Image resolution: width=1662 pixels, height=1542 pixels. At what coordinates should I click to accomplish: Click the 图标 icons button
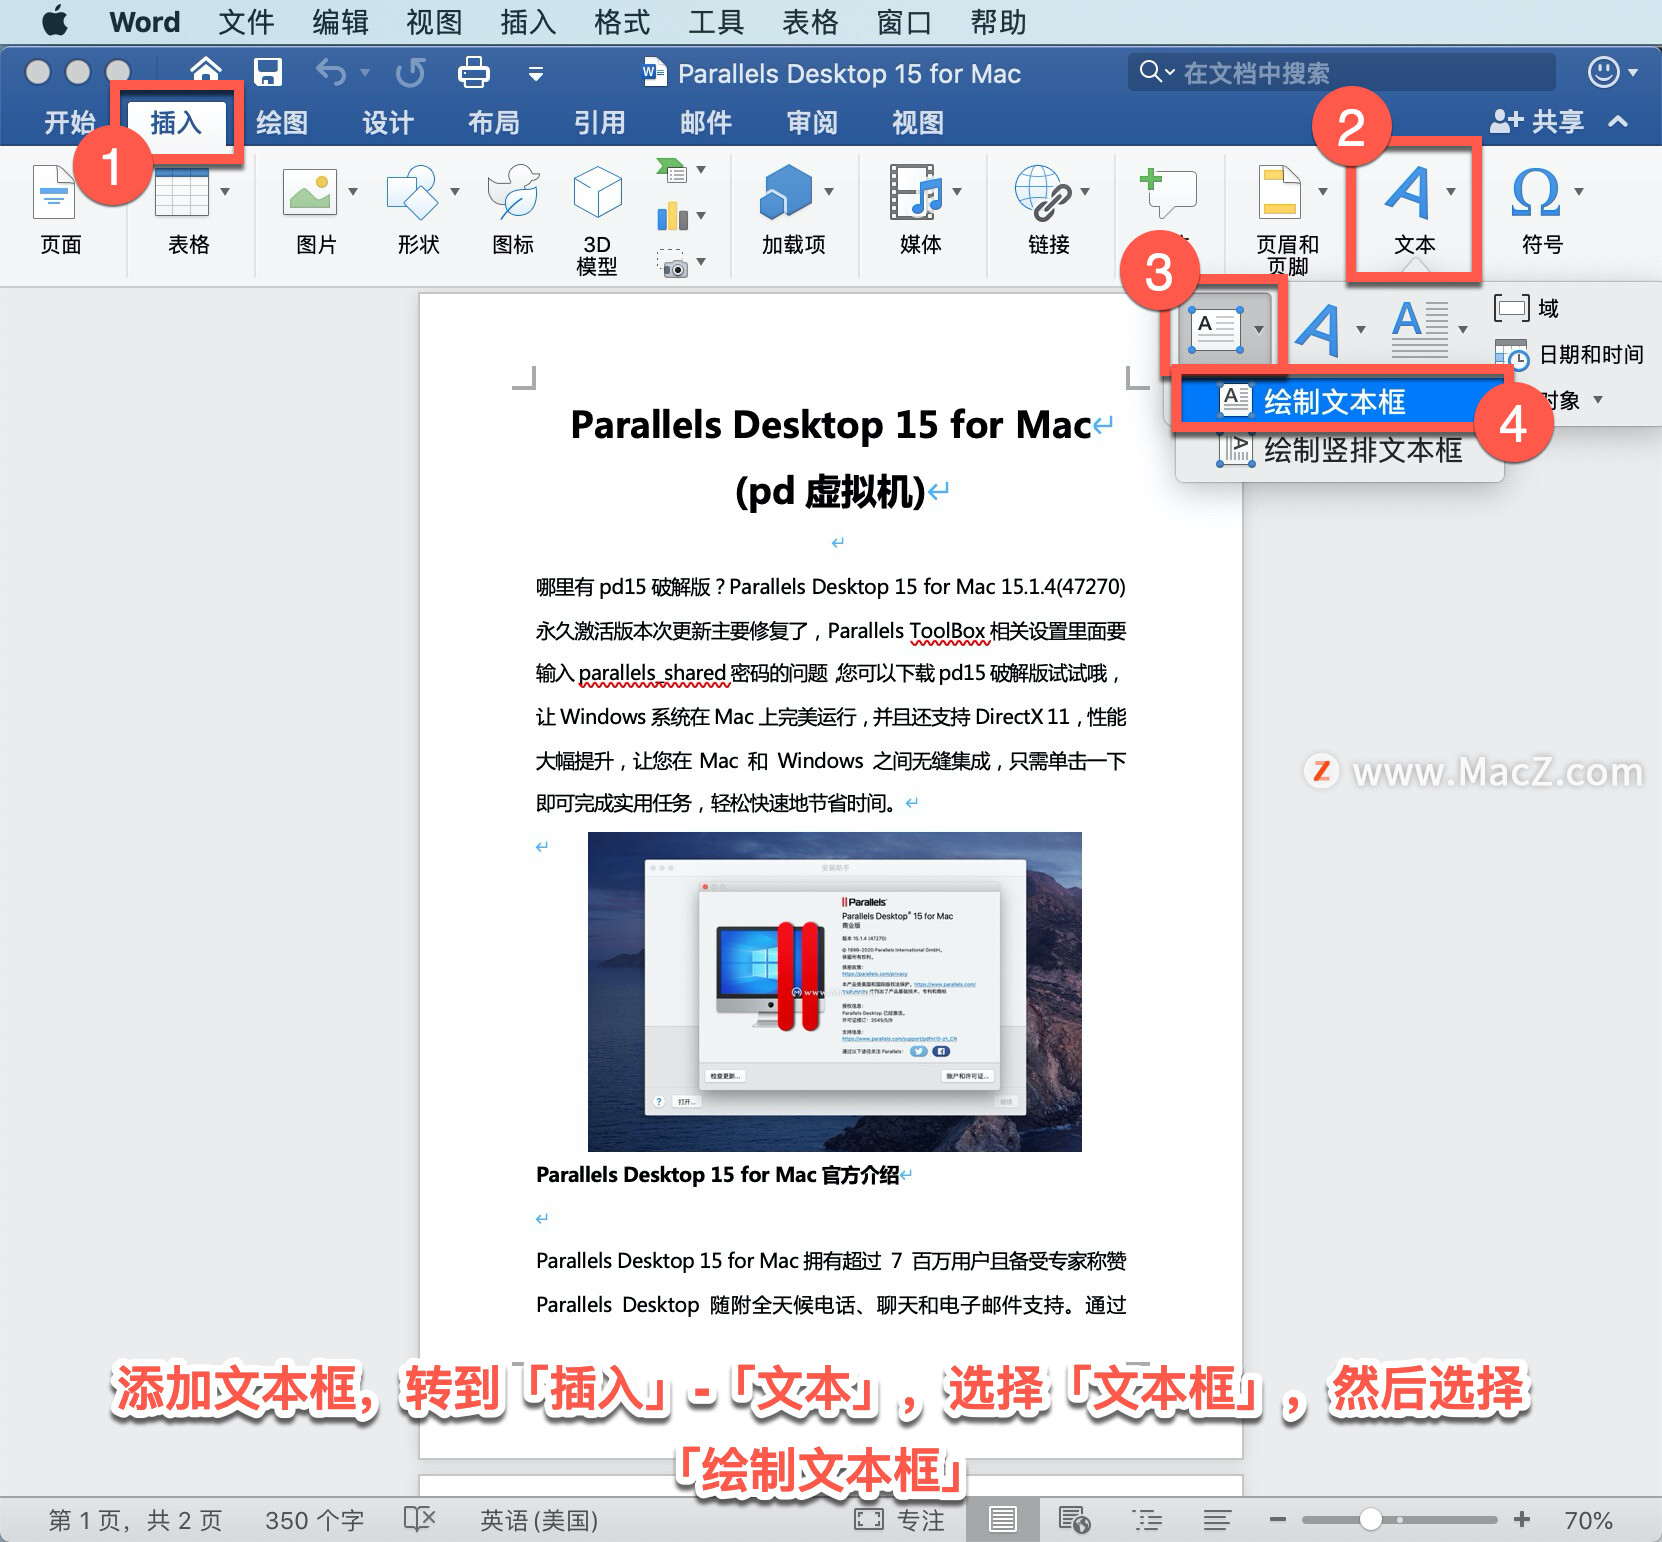tap(514, 192)
